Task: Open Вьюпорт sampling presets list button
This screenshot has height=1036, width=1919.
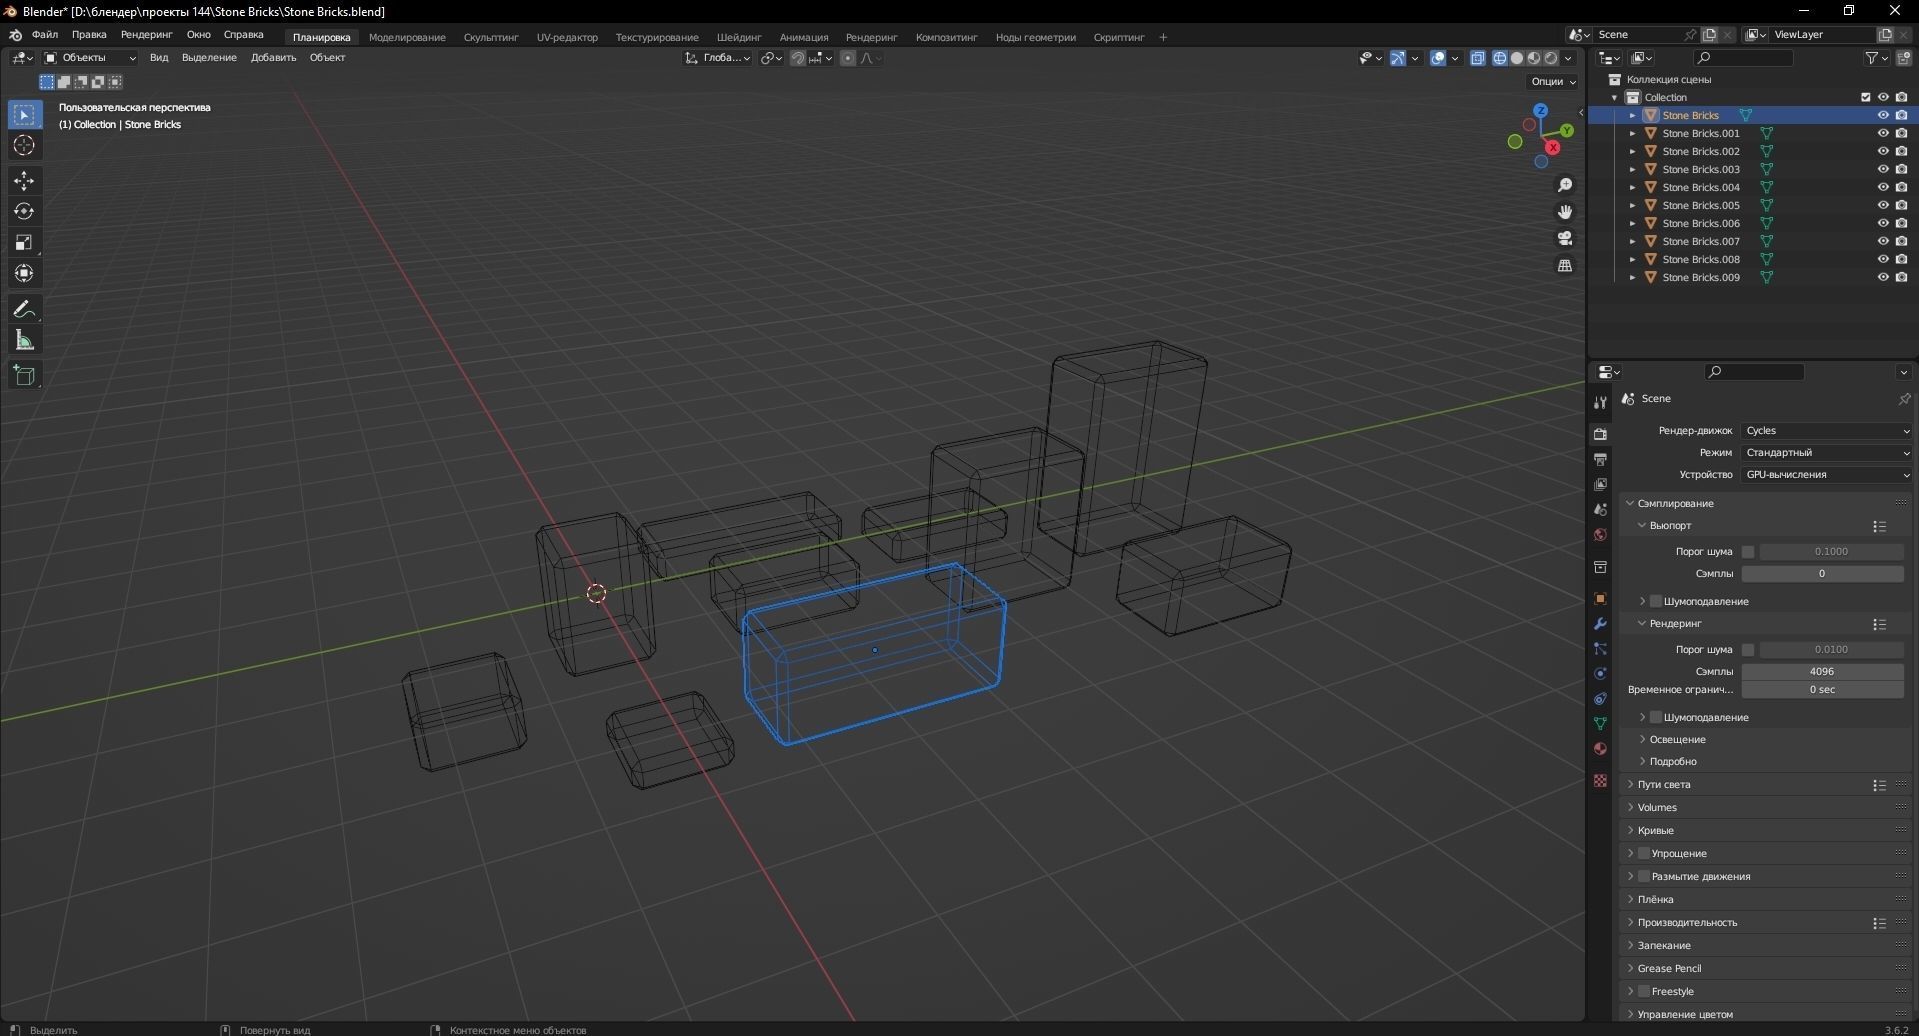Action: [x=1879, y=526]
